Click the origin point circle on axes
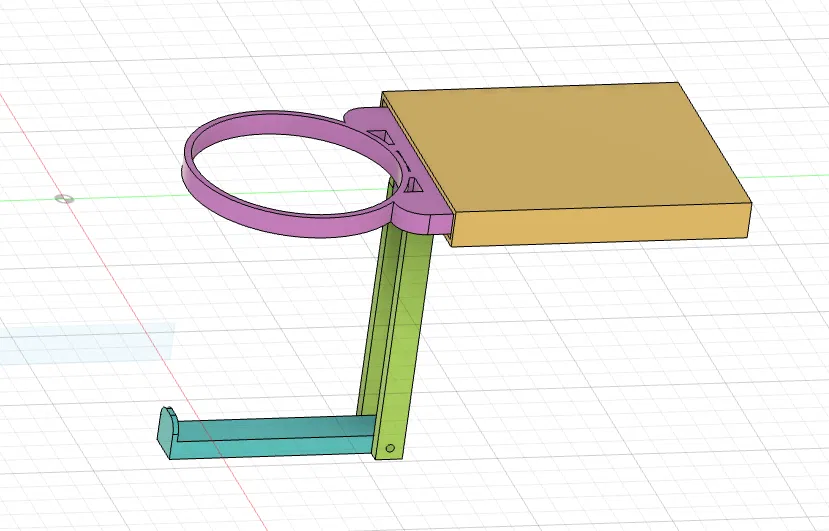Image resolution: width=829 pixels, height=531 pixels. tap(65, 199)
